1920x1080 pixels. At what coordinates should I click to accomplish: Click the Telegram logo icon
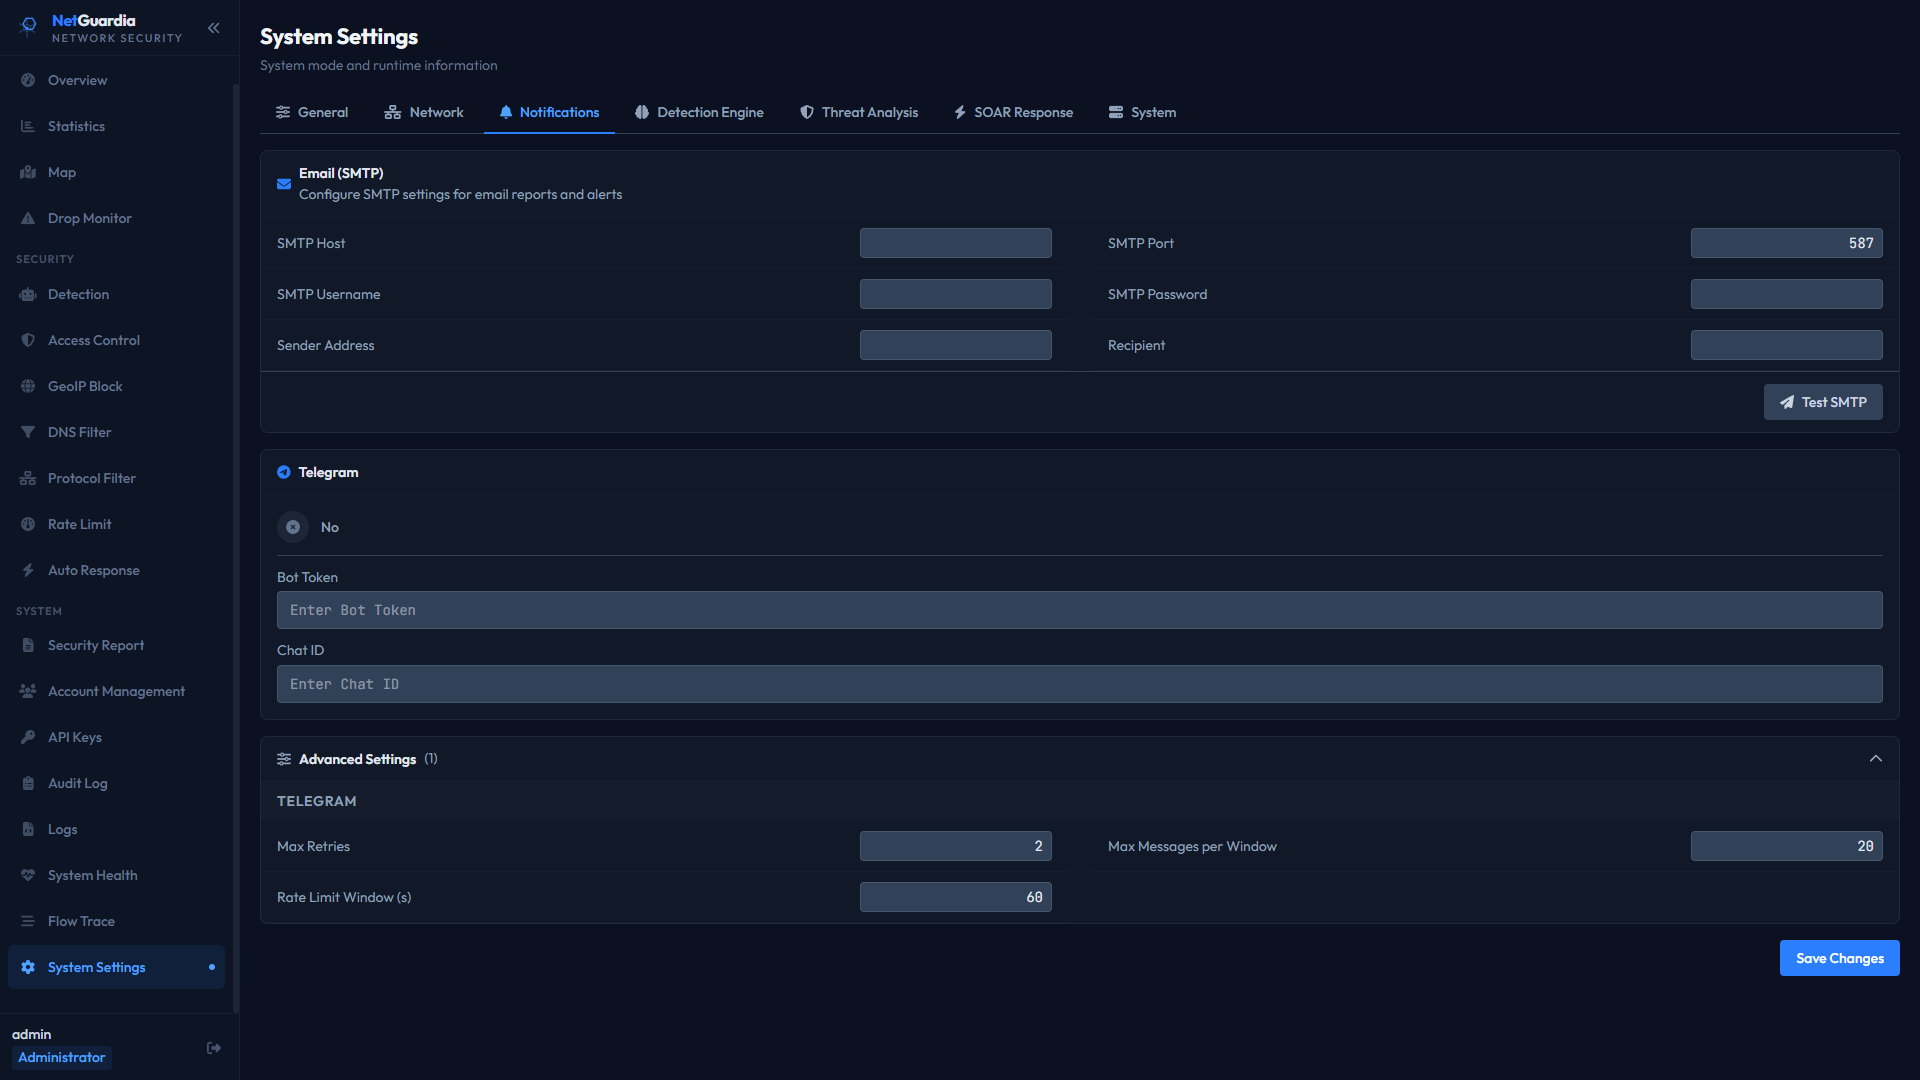point(284,472)
